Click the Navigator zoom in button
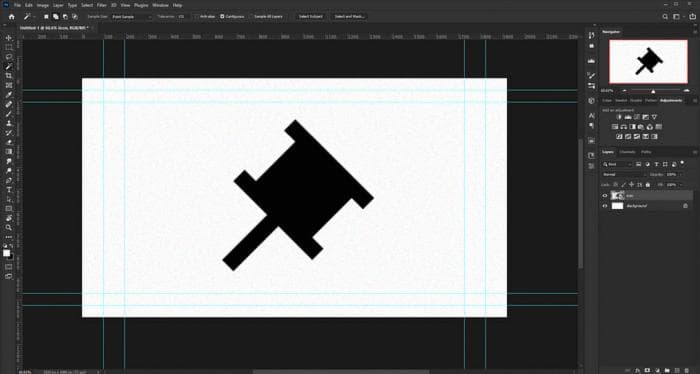This screenshot has height=374, width=700. coord(687,91)
